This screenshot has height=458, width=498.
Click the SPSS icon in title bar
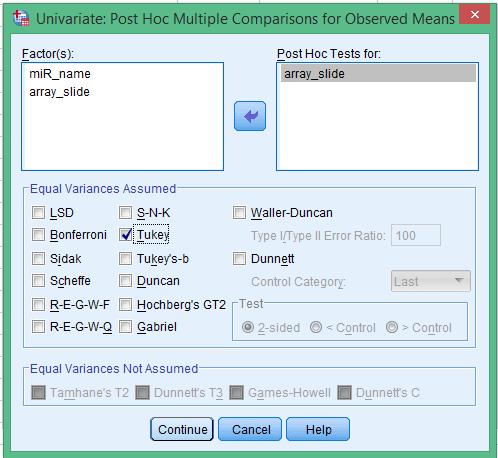coord(21,18)
